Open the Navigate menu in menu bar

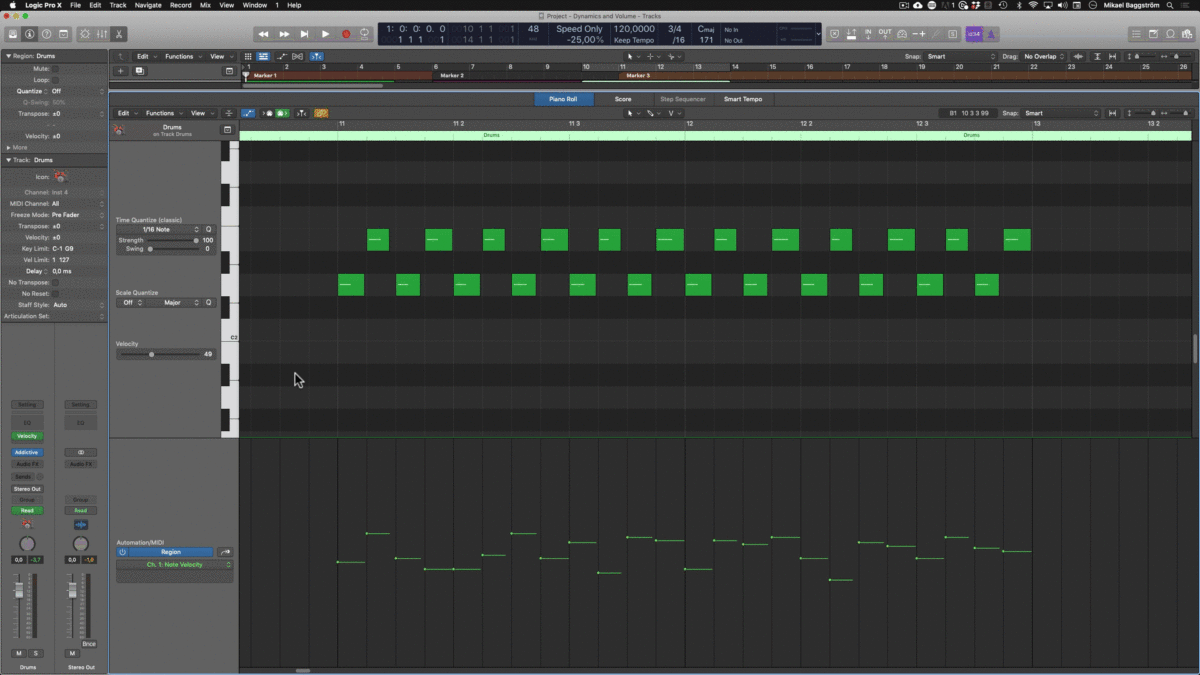click(148, 5)
